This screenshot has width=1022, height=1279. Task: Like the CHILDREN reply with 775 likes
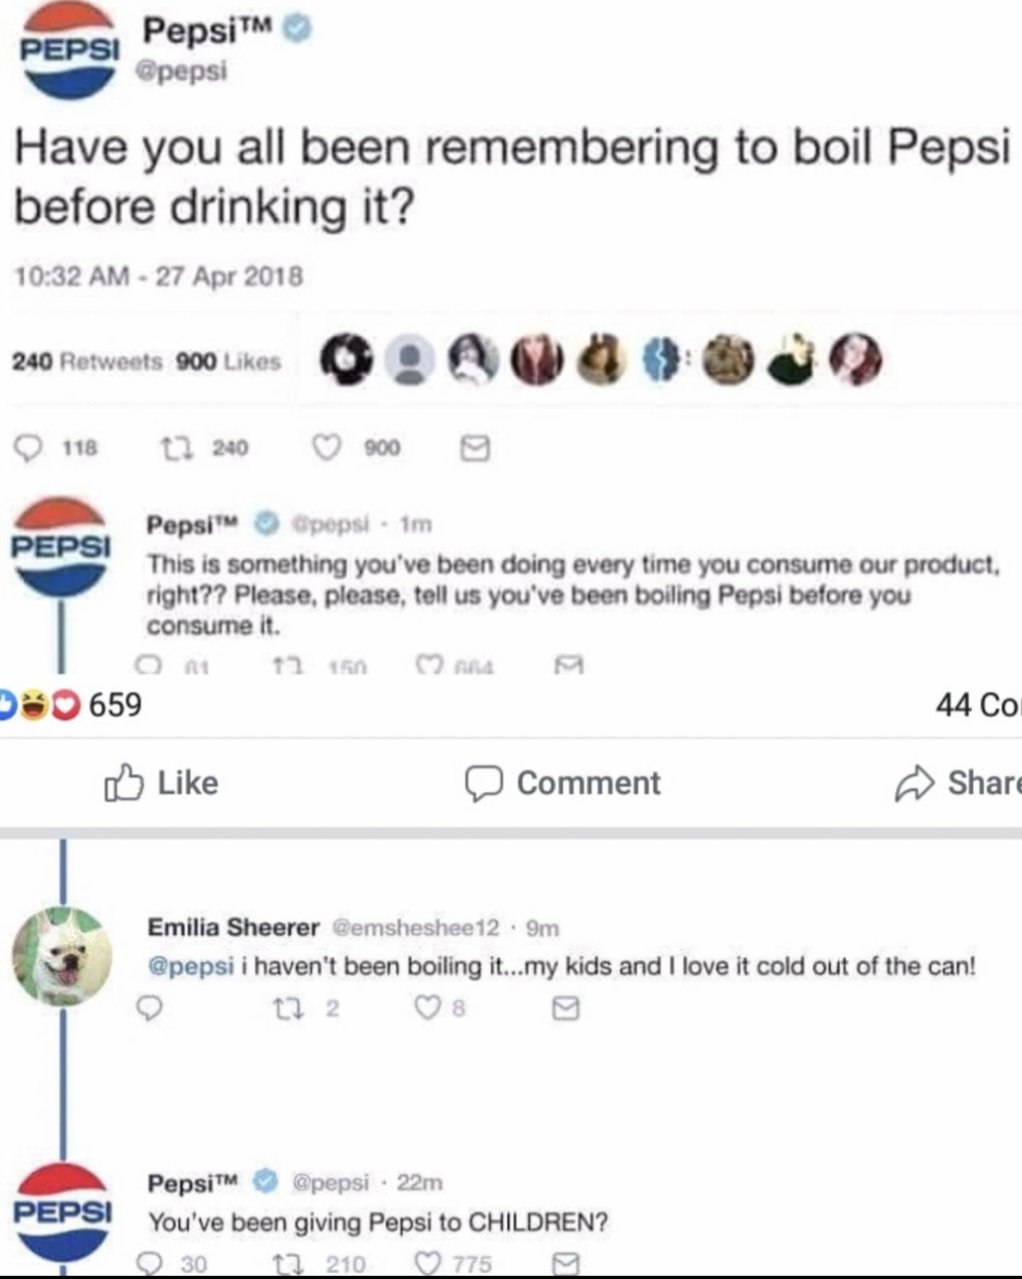(428, 1263)
